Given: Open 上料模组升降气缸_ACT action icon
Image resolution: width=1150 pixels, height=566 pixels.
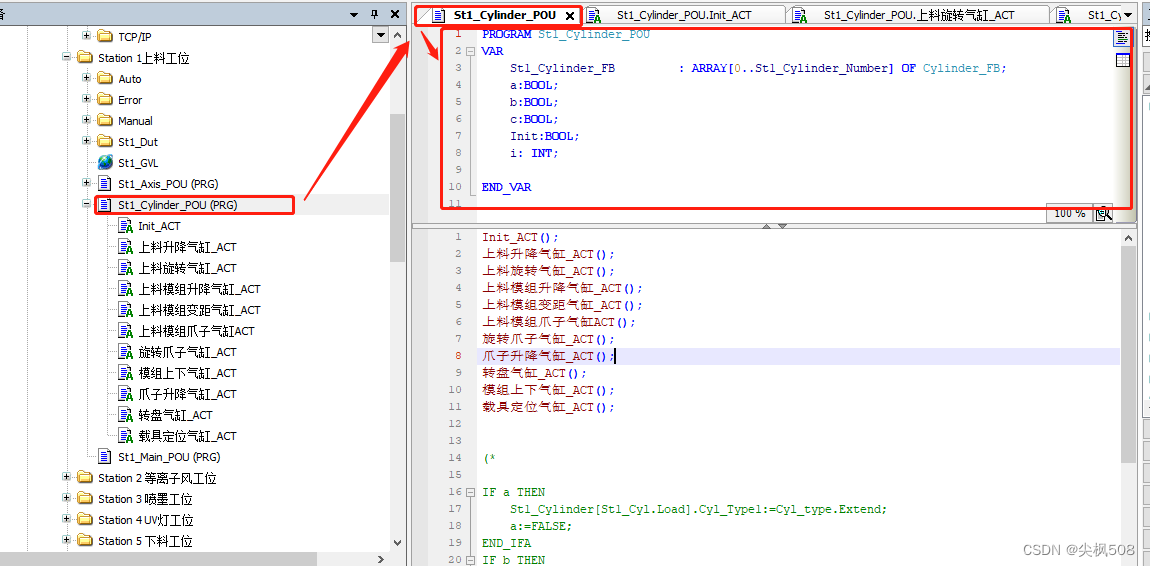Looking at the screenshot, I should click(x=125, y=289).
